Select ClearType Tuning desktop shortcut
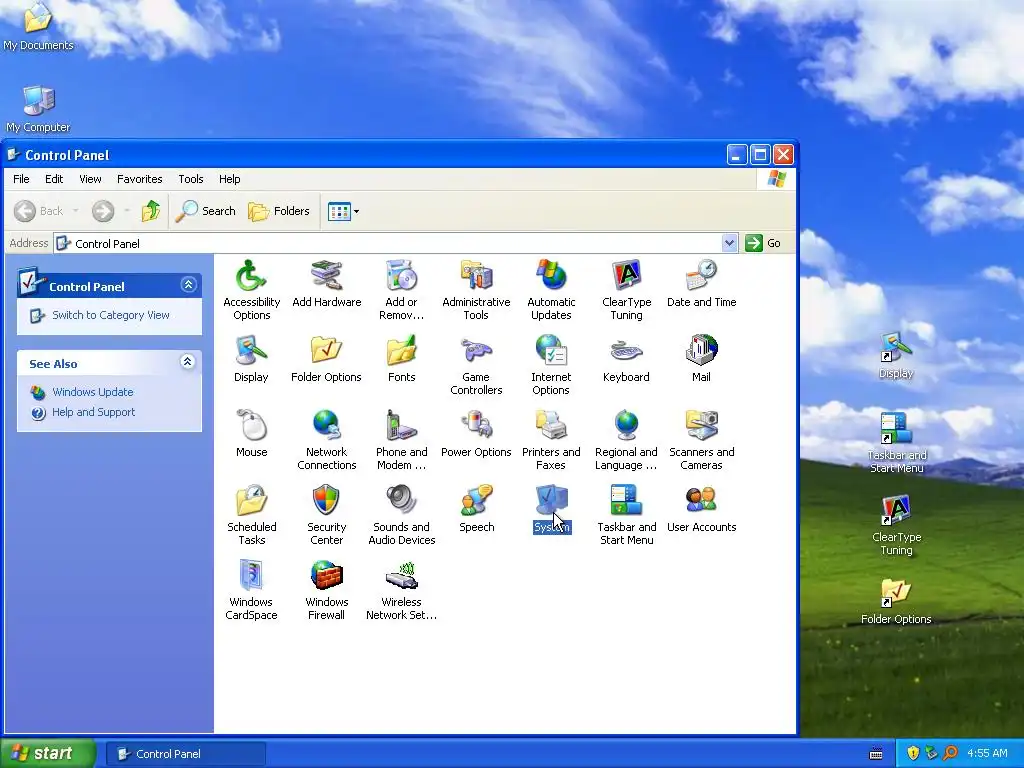The width and height of the screenshot is (1024, 768). point(896,525)
